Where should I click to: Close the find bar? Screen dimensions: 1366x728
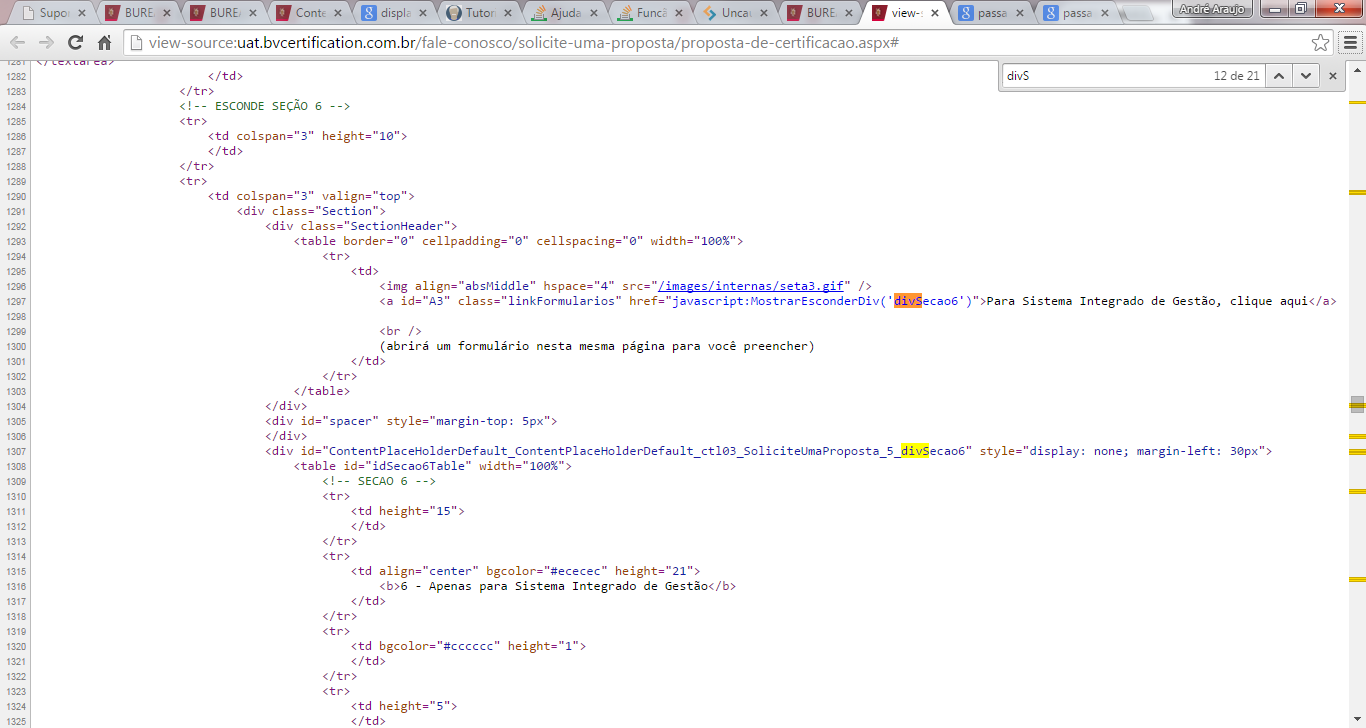tap(1332, 75)
